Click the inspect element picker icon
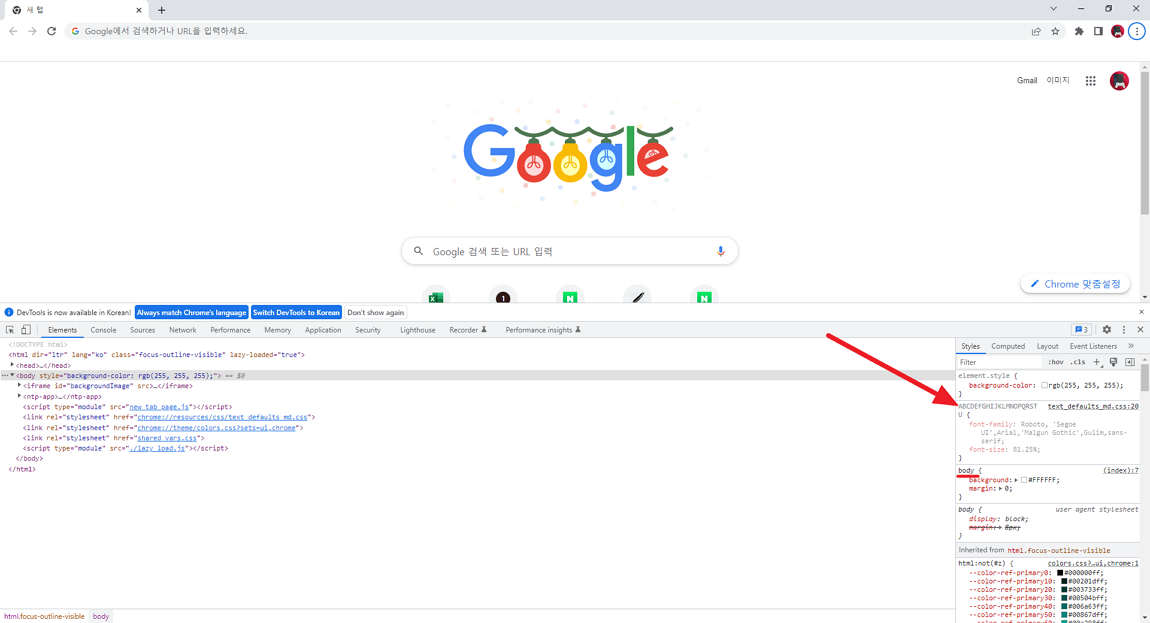The image size is (1150, 623). [x=10, y=330]
